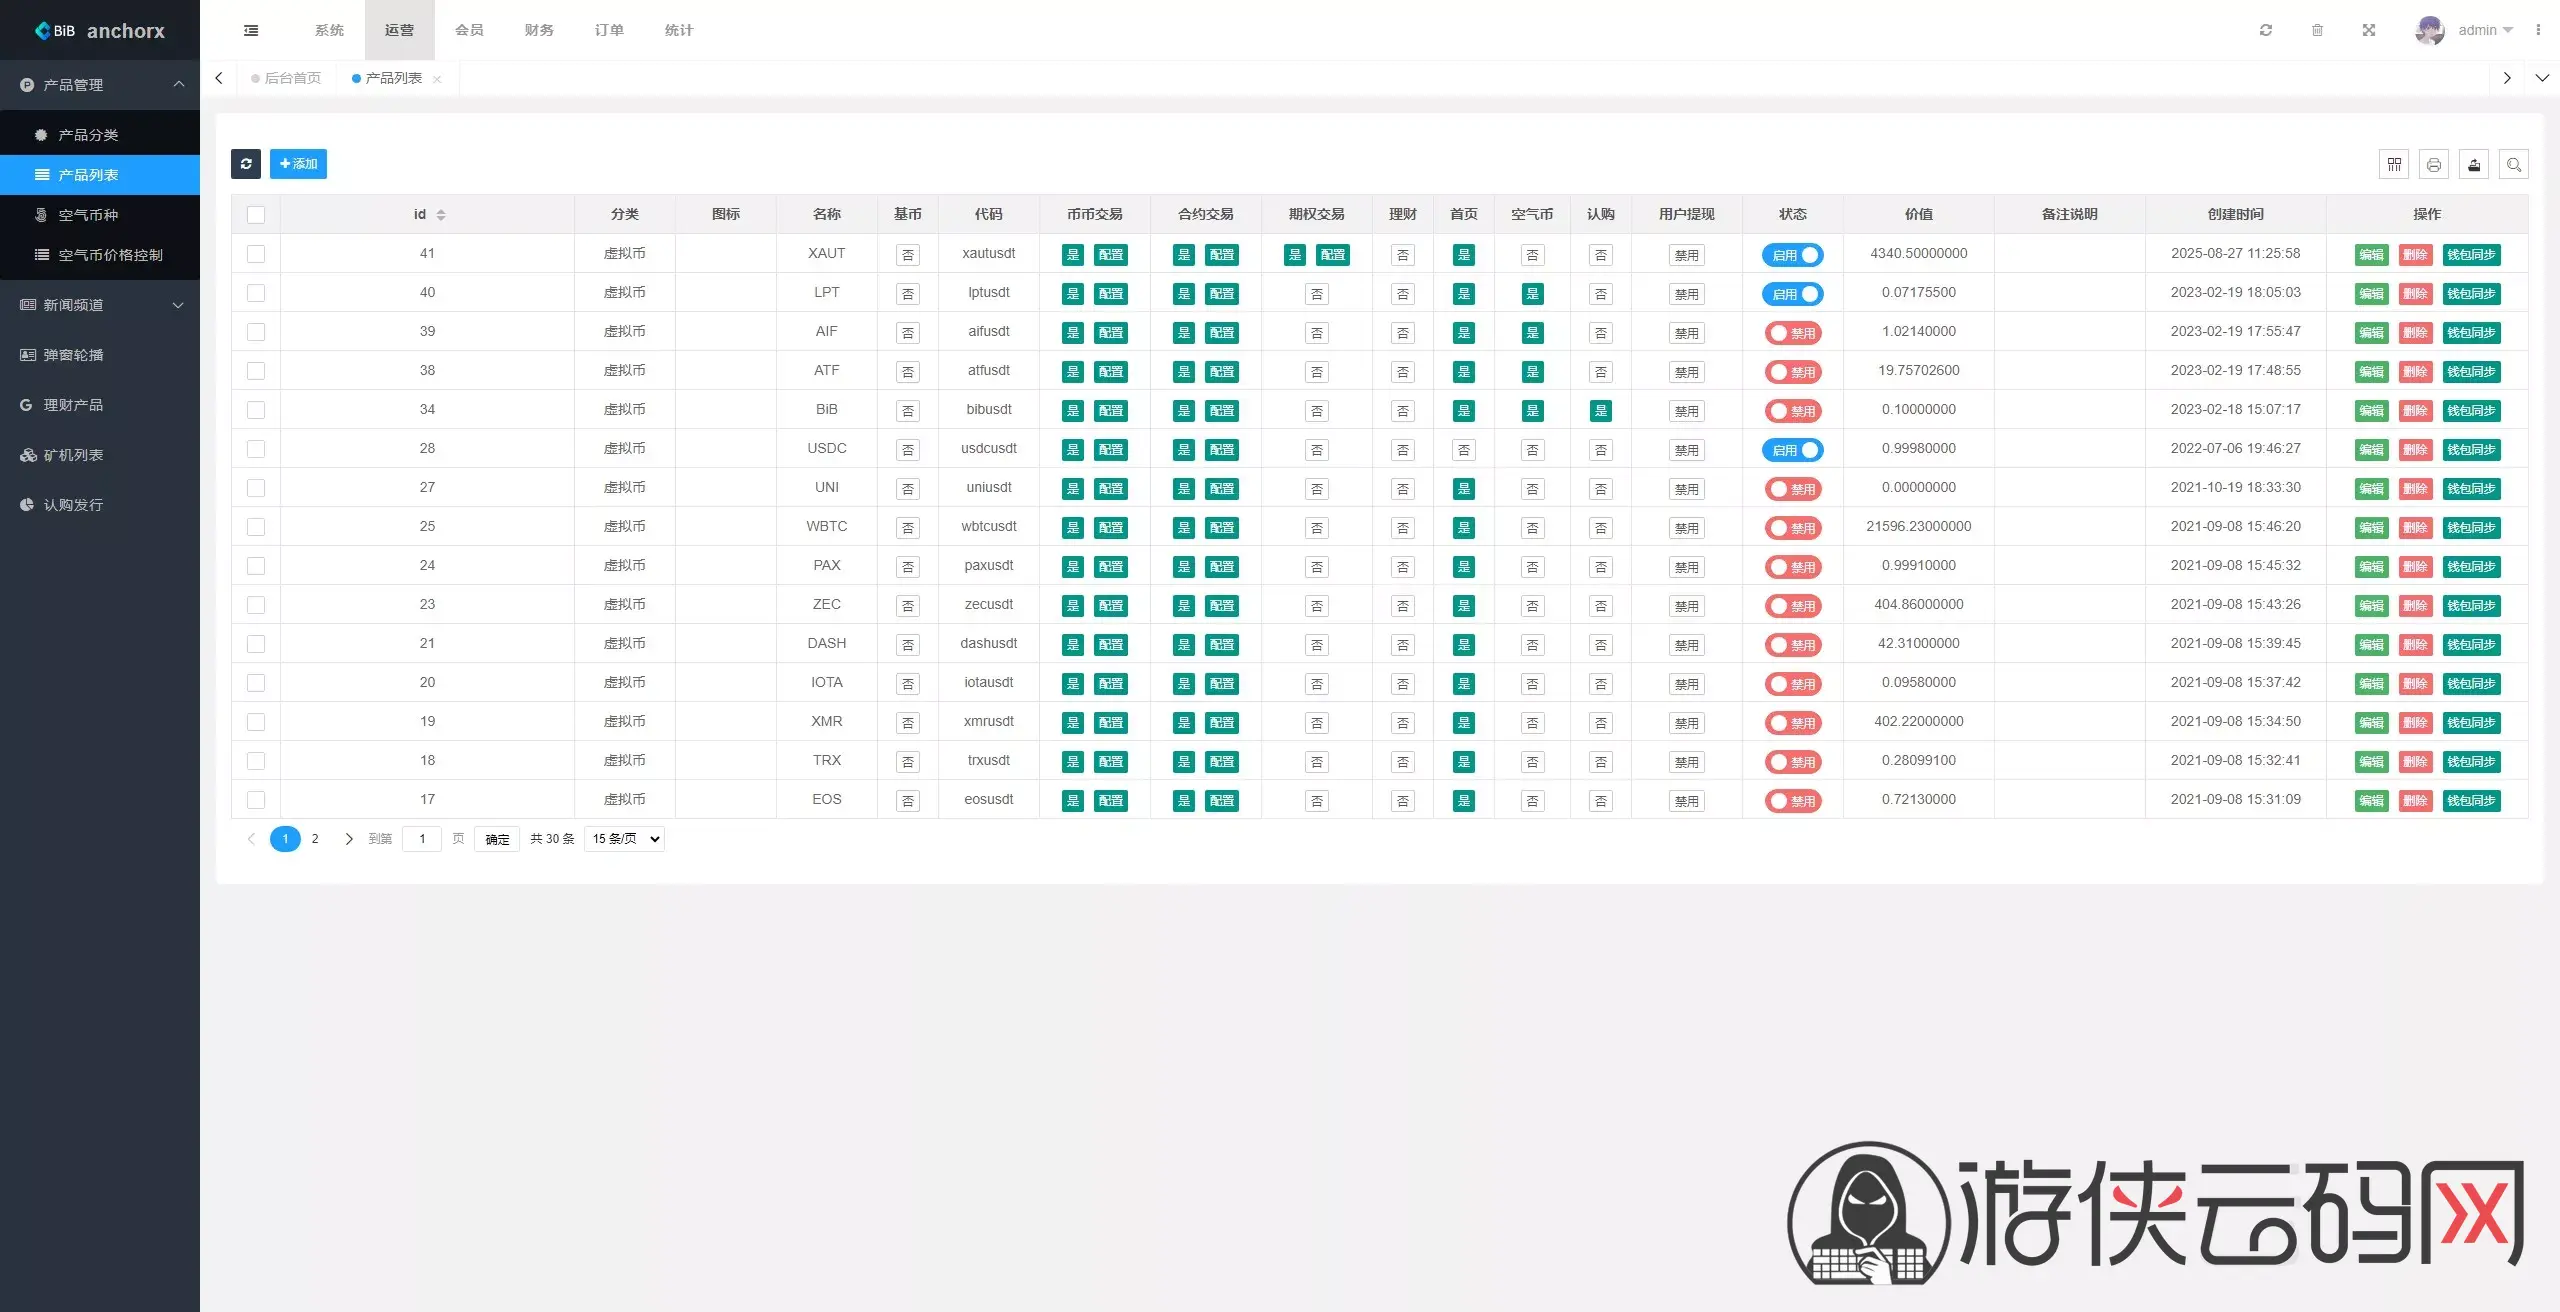The height and width of the screenshot is (1312, 2560).
Task: Toggle fullscreen using the expand icon
Action: pos(2369,30)
